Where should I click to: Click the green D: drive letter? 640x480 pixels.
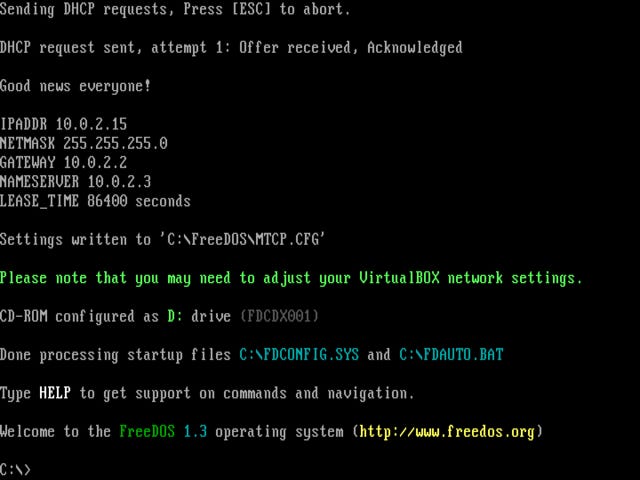175,316
